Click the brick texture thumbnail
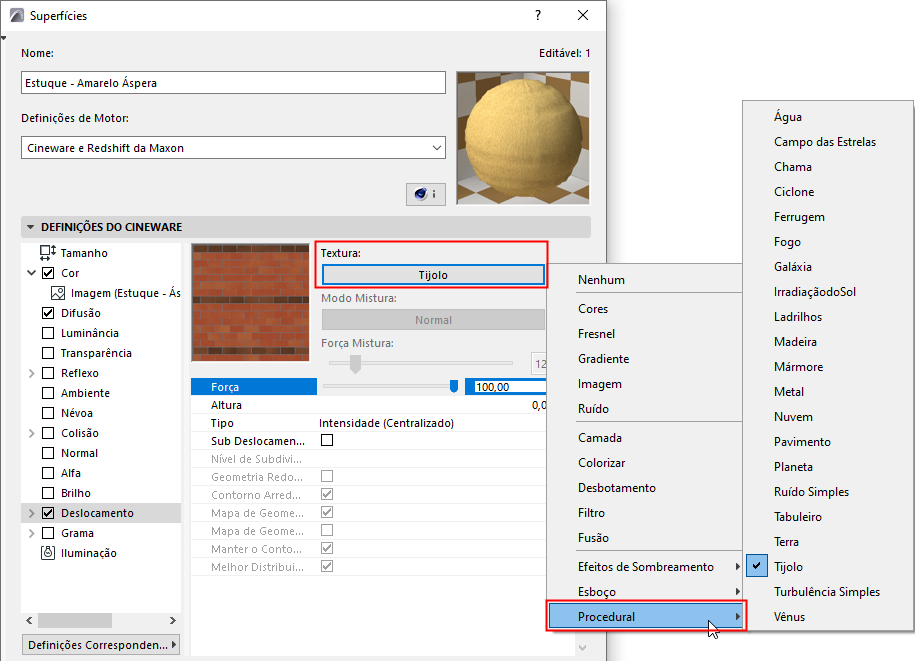Viewport: 915px width, 661px height. (250, 302)
